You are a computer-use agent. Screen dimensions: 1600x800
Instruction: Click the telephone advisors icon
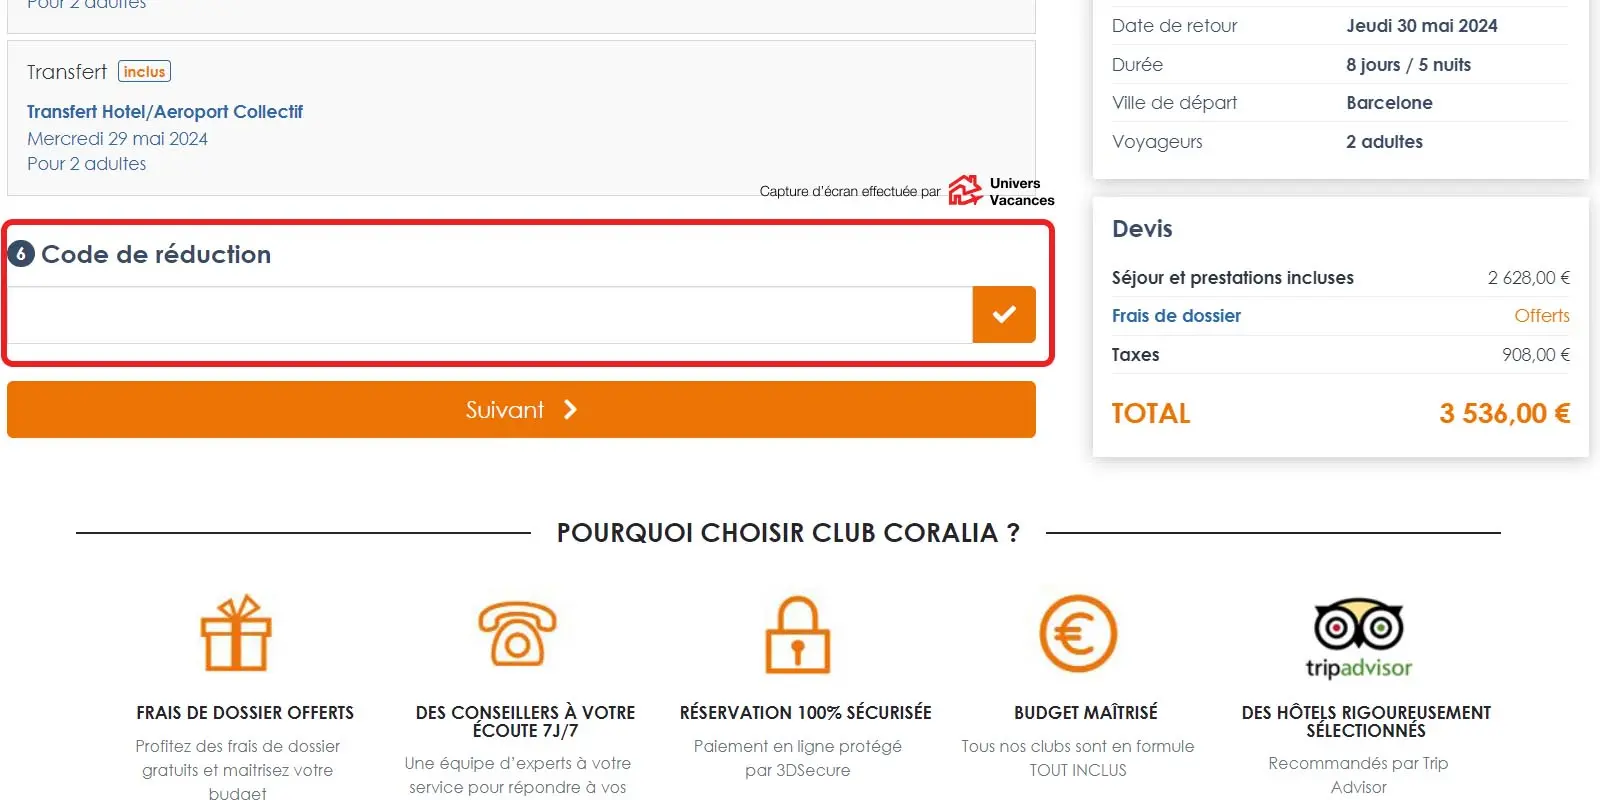517,634
